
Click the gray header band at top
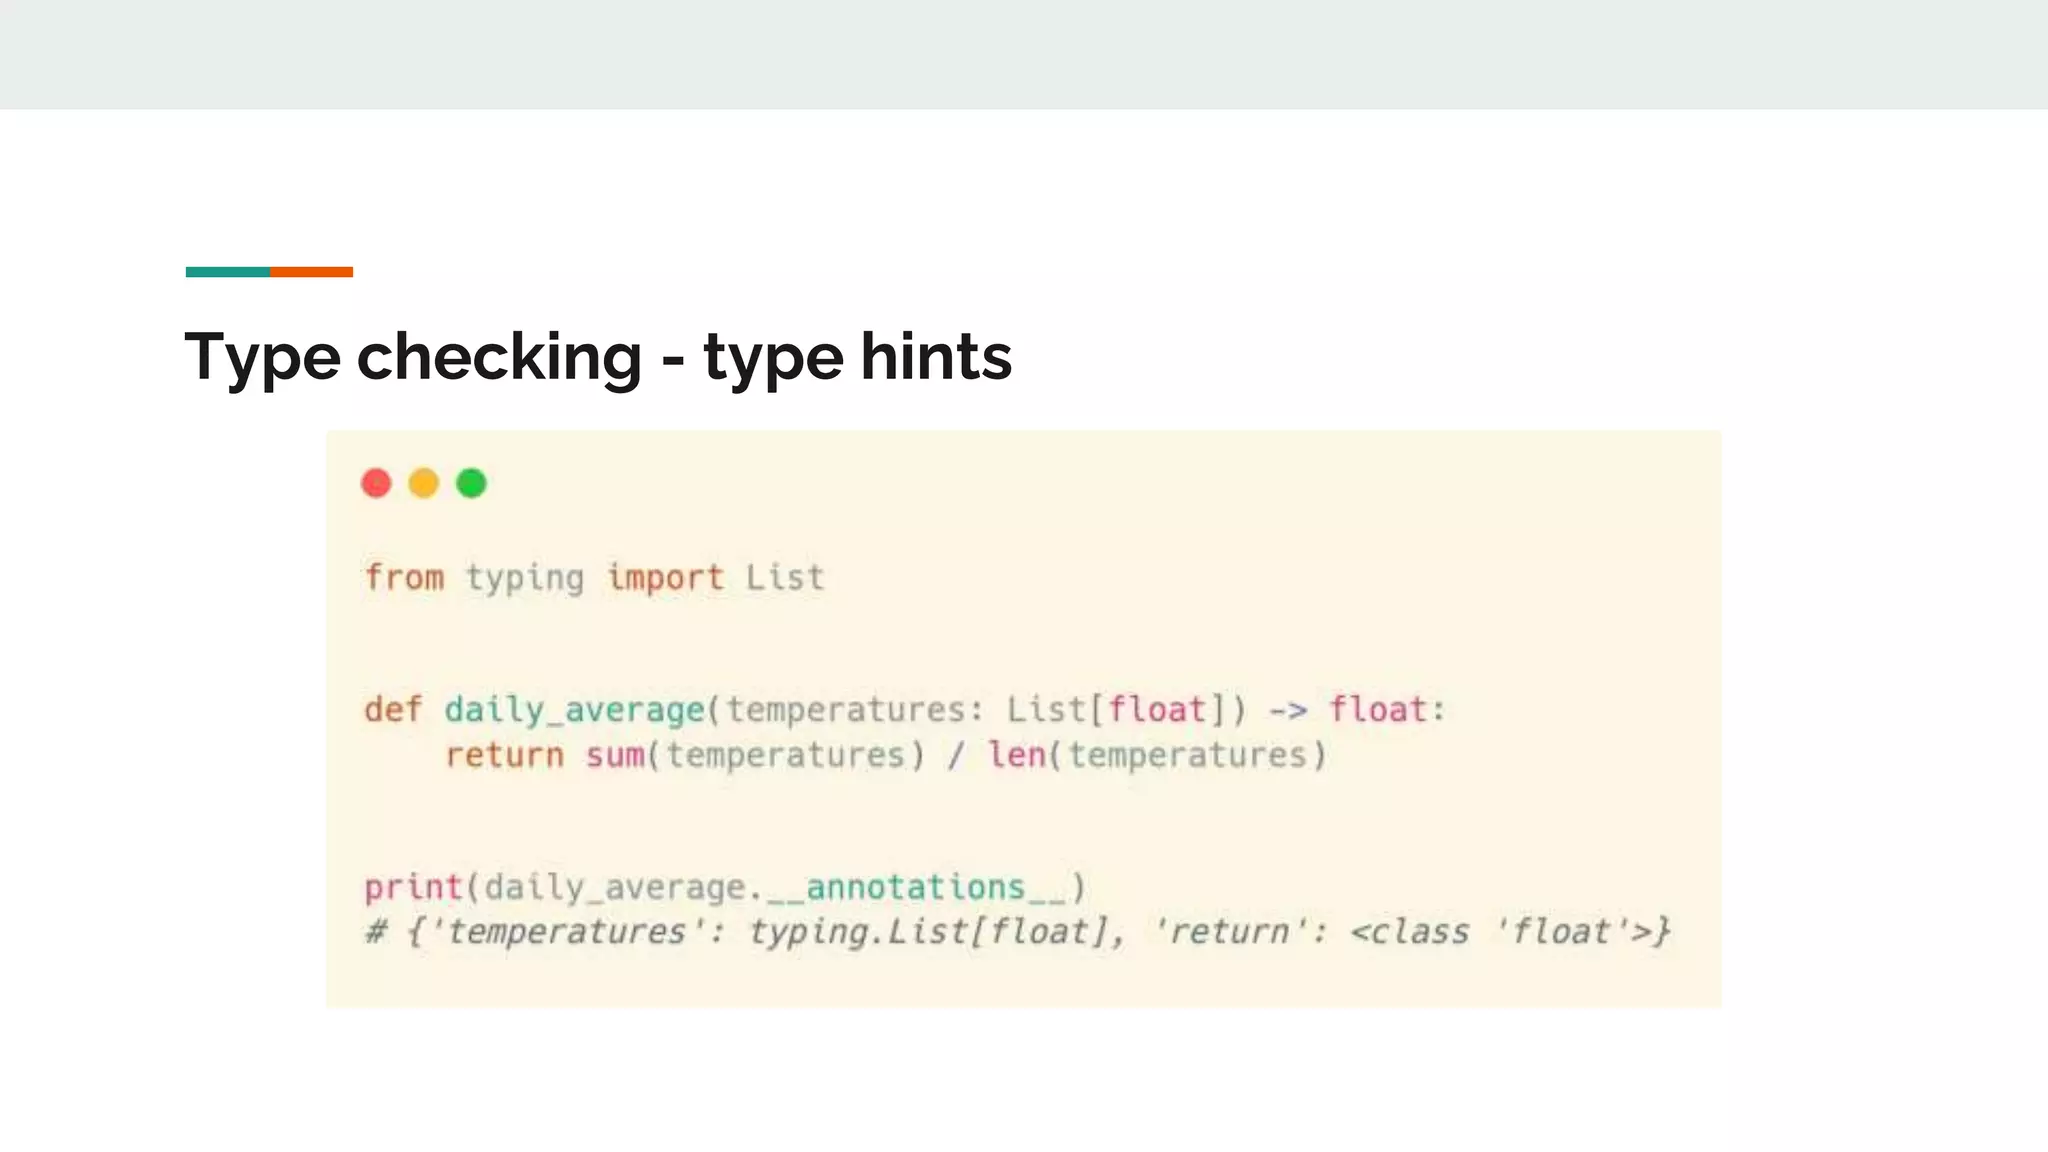coord(1024,54)
